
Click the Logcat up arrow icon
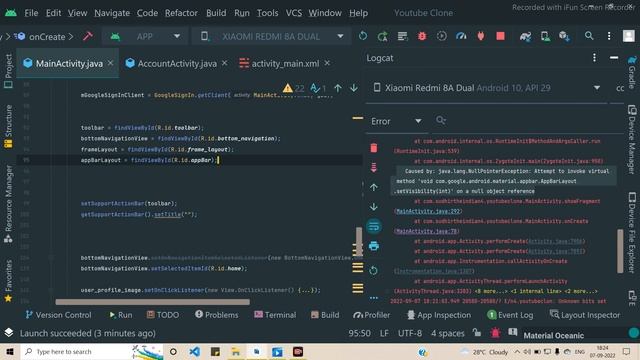373,187
